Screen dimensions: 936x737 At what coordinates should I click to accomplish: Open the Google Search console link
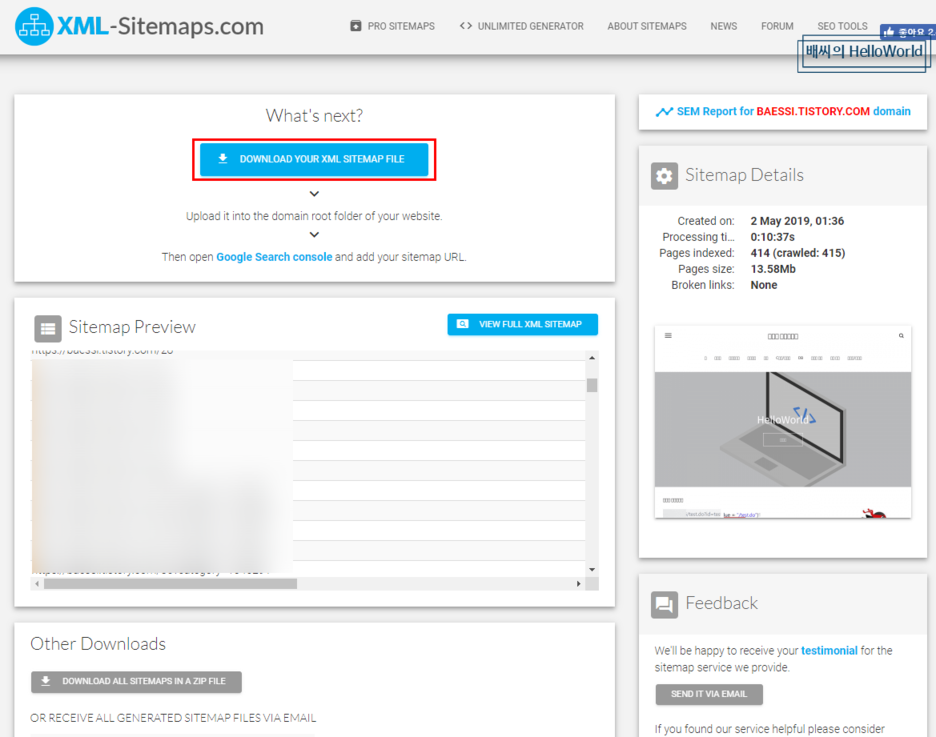coord(274,257)
